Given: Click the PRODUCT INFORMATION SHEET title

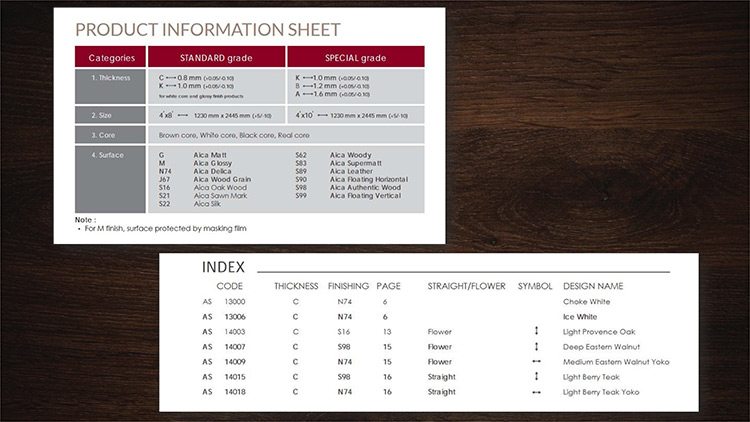Looking at the screenshot, I should [x=208, y=29].
